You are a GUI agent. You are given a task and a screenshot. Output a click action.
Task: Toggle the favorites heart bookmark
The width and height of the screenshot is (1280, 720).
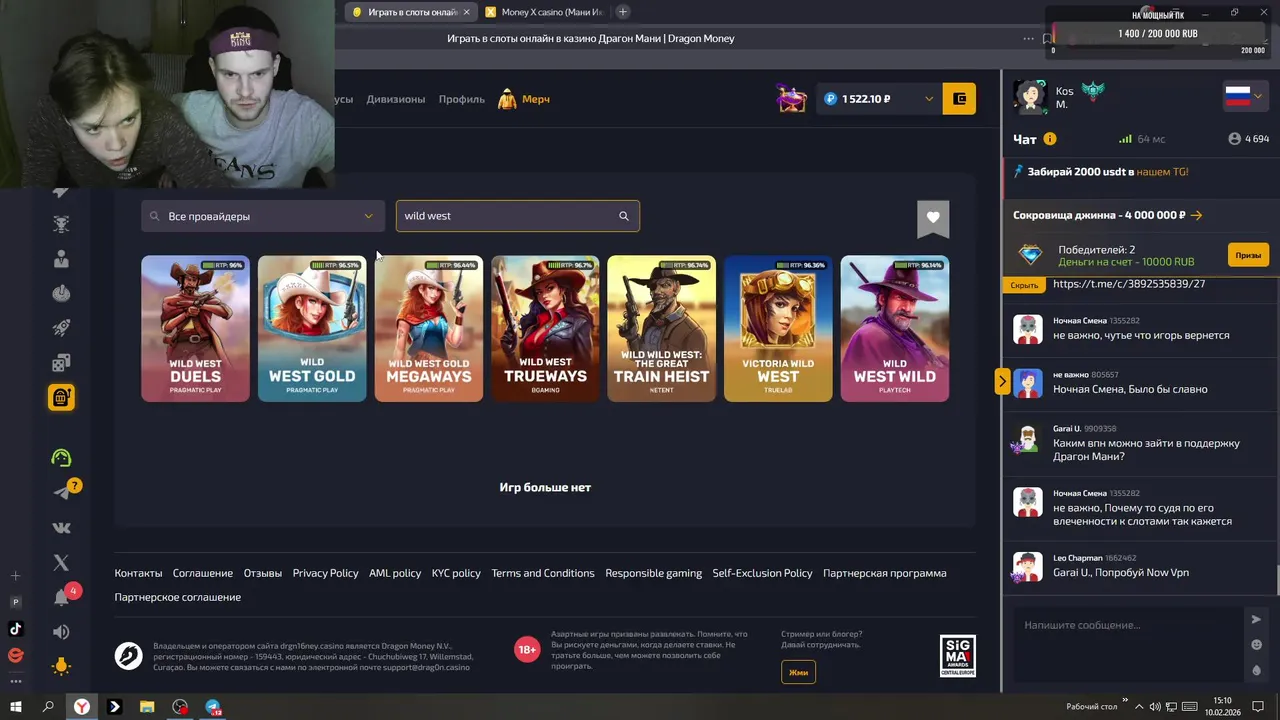(933, 218)
